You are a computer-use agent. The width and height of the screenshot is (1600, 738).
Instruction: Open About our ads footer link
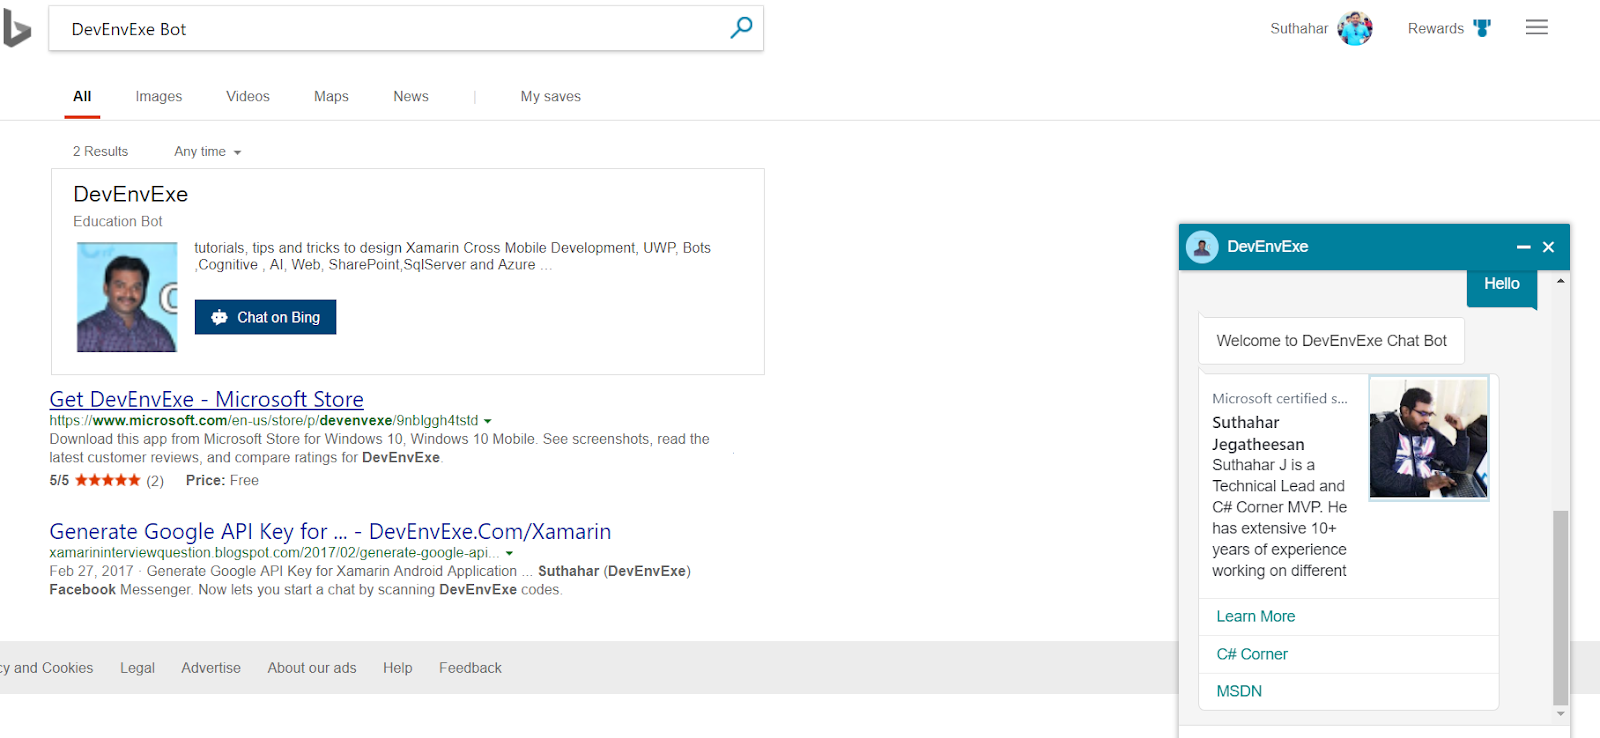coord(312,668)
